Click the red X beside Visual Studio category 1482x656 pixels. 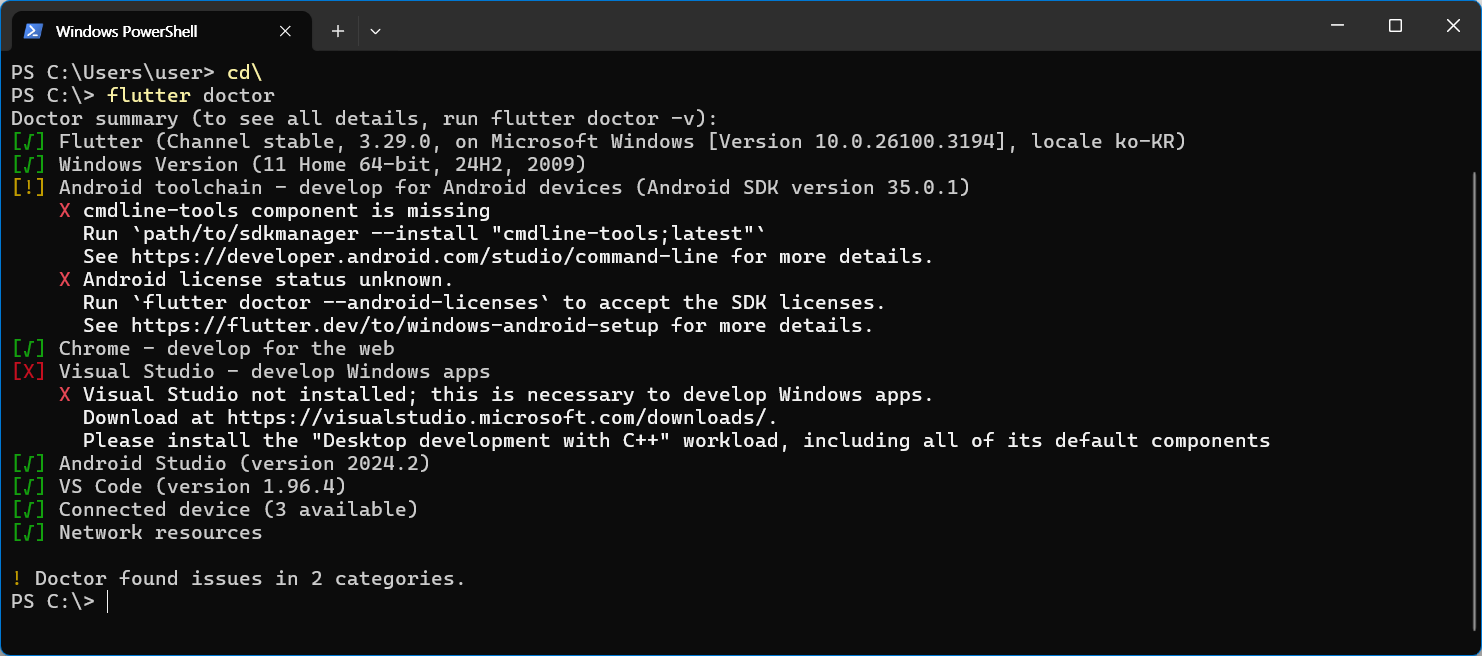(x=29, y=371)
